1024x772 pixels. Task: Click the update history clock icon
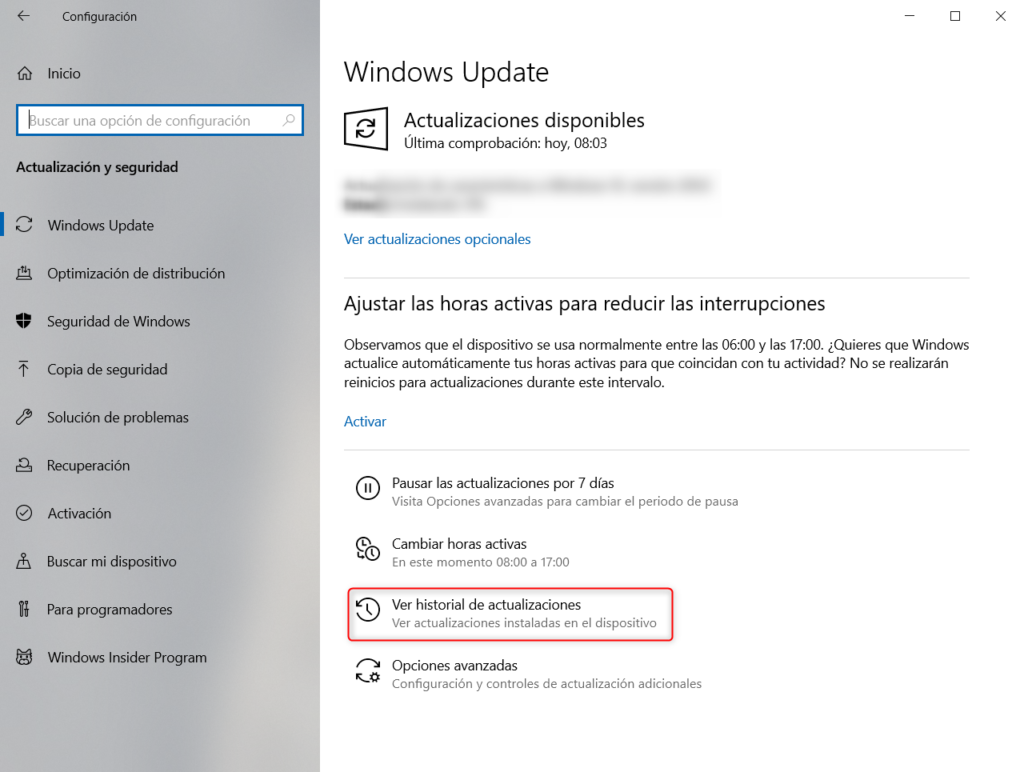click(x=368, y=609)
